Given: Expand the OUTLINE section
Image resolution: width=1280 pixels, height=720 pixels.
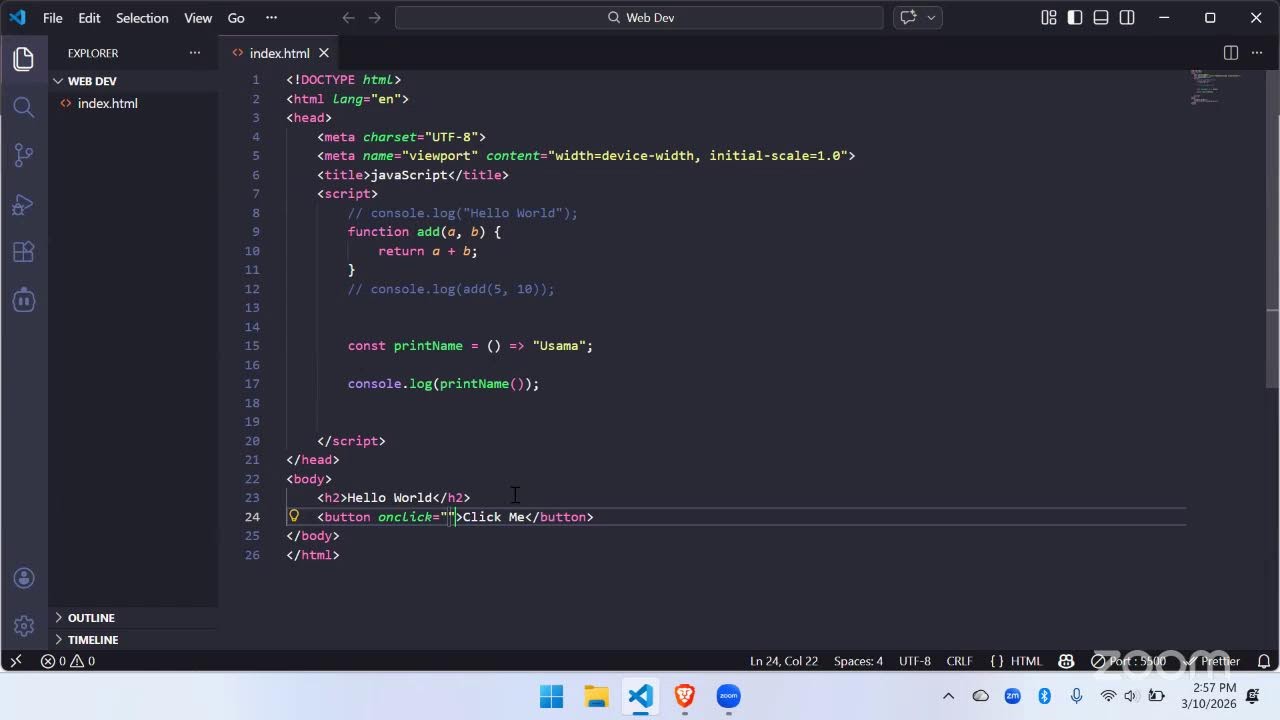Looking at the screenshot, I should coord(133,618).
